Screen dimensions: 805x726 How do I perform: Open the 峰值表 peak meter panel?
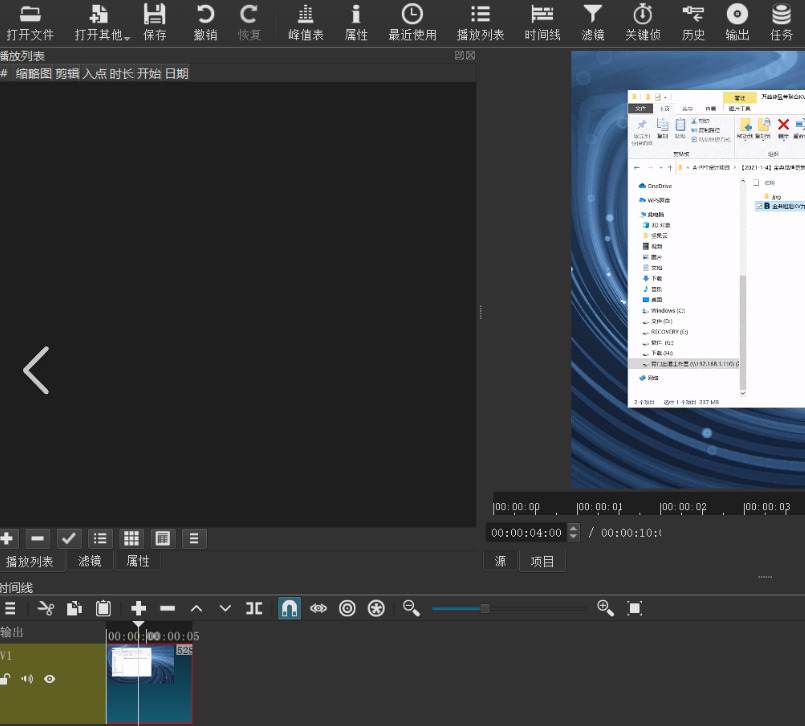pos(305,23)
